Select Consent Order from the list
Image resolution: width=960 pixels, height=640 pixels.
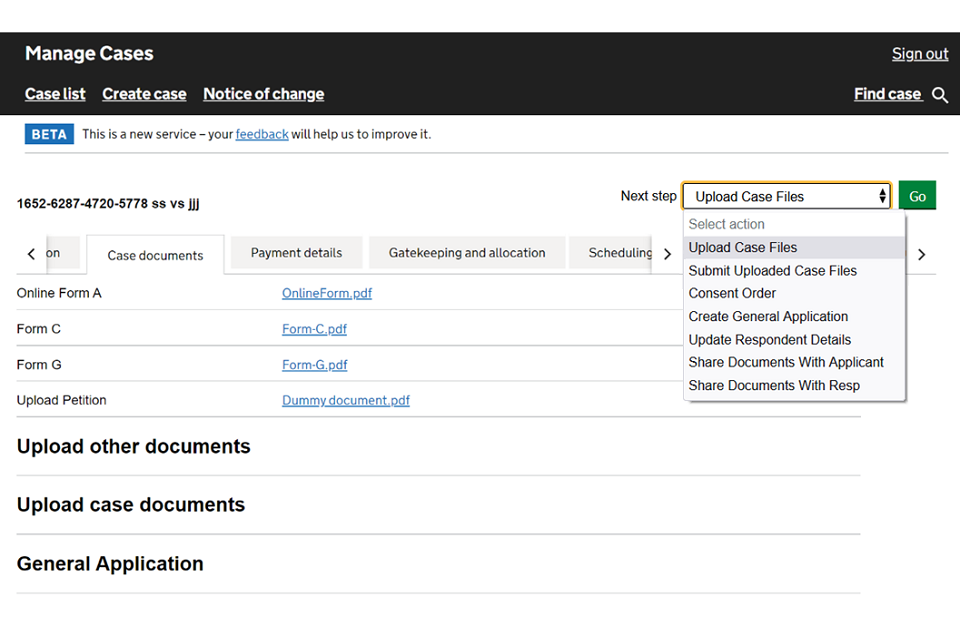click(x=732, y=293)
